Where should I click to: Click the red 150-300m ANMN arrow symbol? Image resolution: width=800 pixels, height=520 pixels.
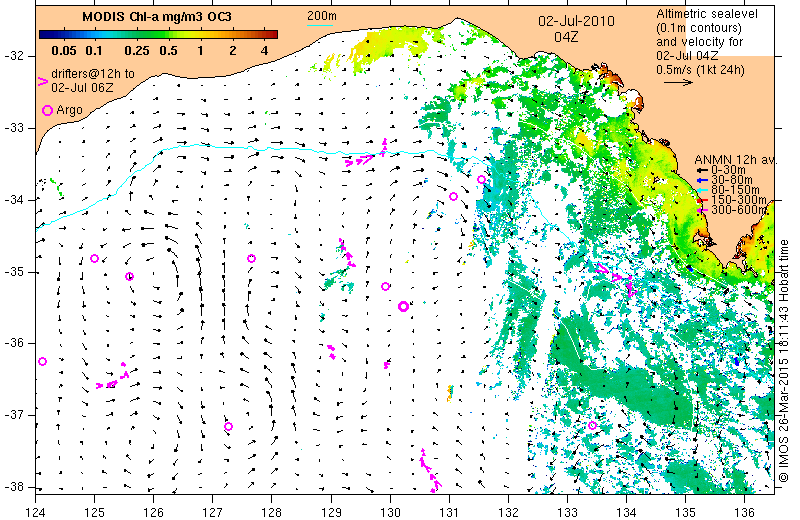[703, 200]
